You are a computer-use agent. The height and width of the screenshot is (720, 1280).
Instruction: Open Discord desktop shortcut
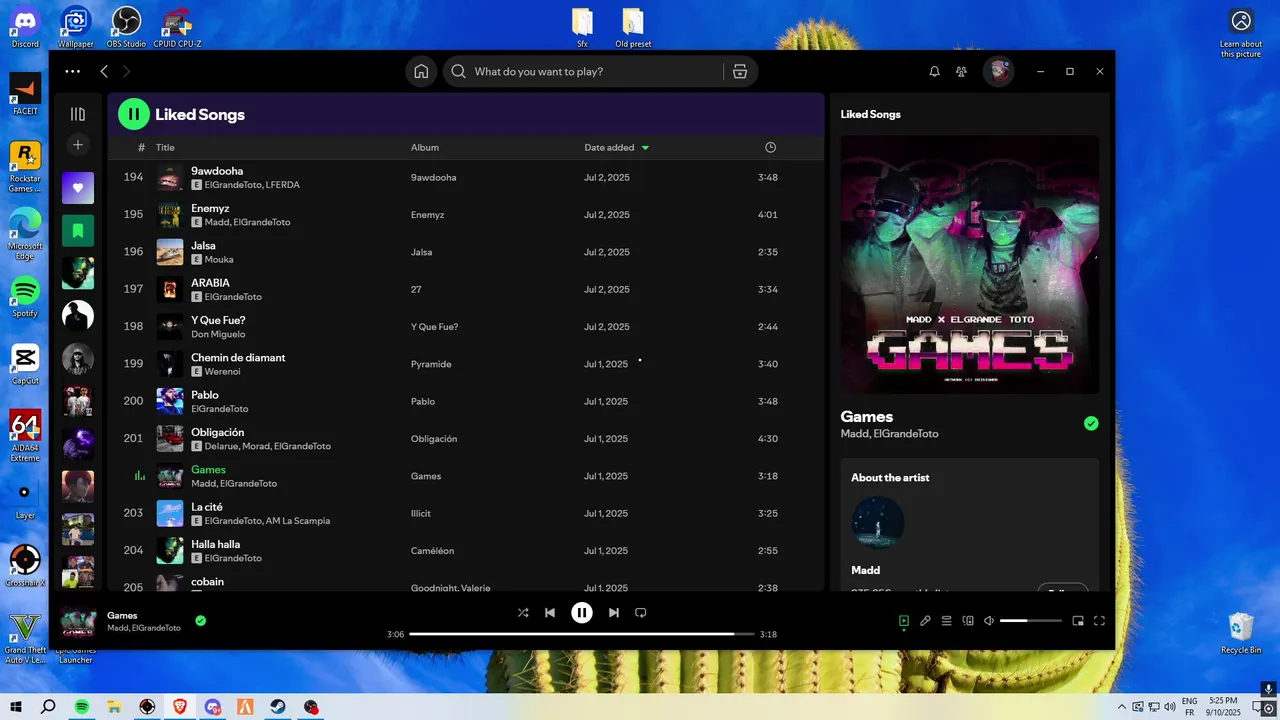pyautogui.click(x=25, y=26)
